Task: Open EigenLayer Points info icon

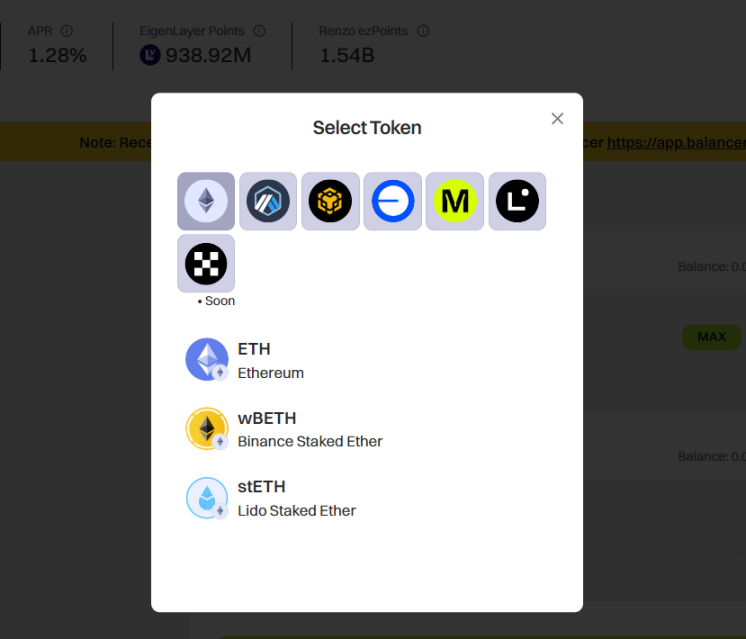Action: pos(259,31)
